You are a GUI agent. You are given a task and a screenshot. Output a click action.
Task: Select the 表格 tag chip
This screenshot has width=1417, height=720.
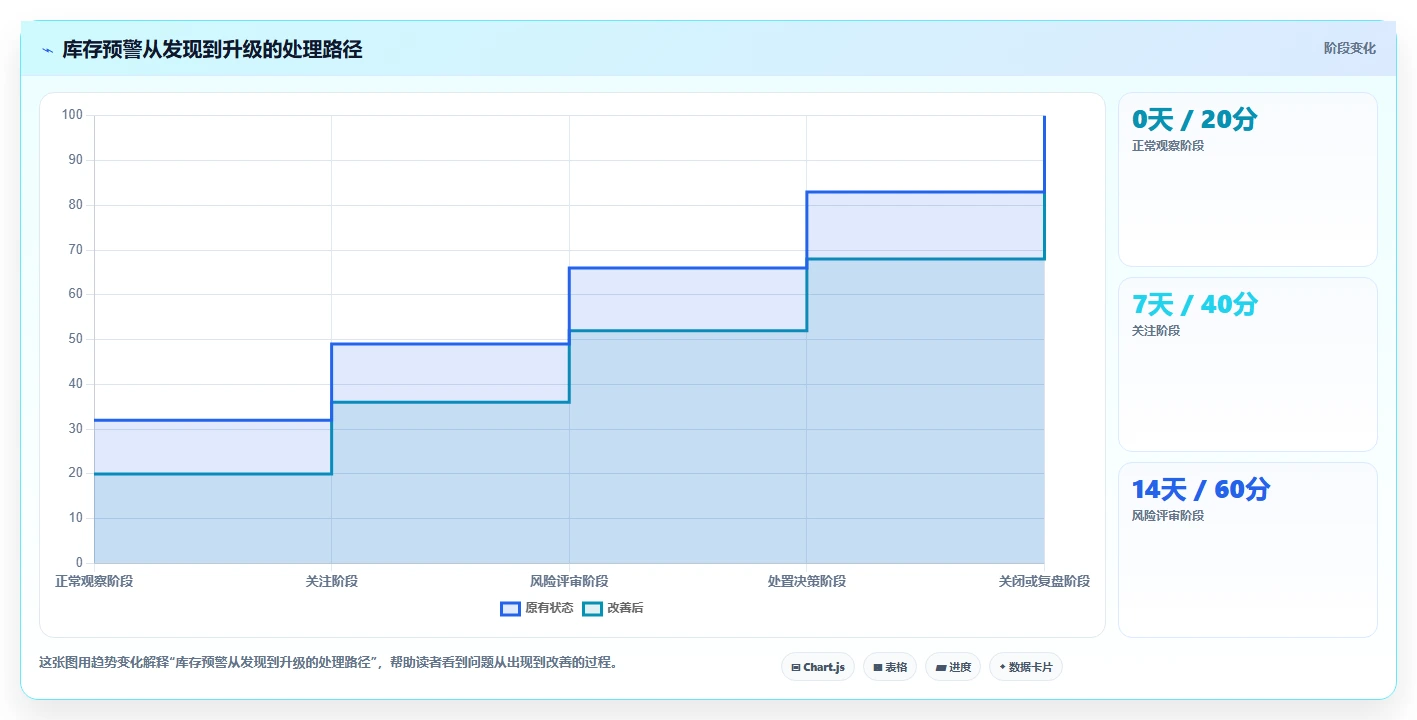point(890,667)
